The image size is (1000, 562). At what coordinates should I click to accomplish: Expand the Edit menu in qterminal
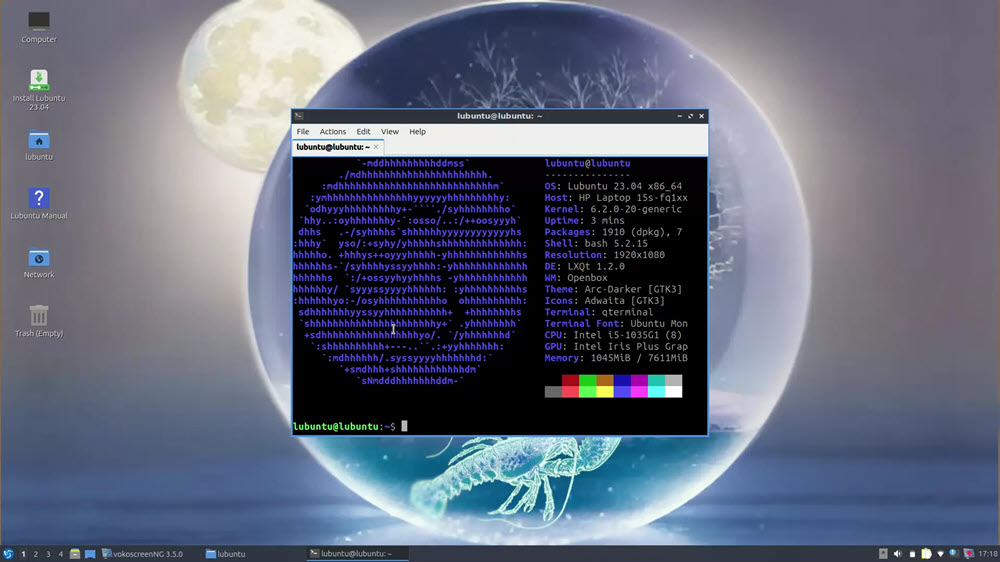click(x=363, y=132)
